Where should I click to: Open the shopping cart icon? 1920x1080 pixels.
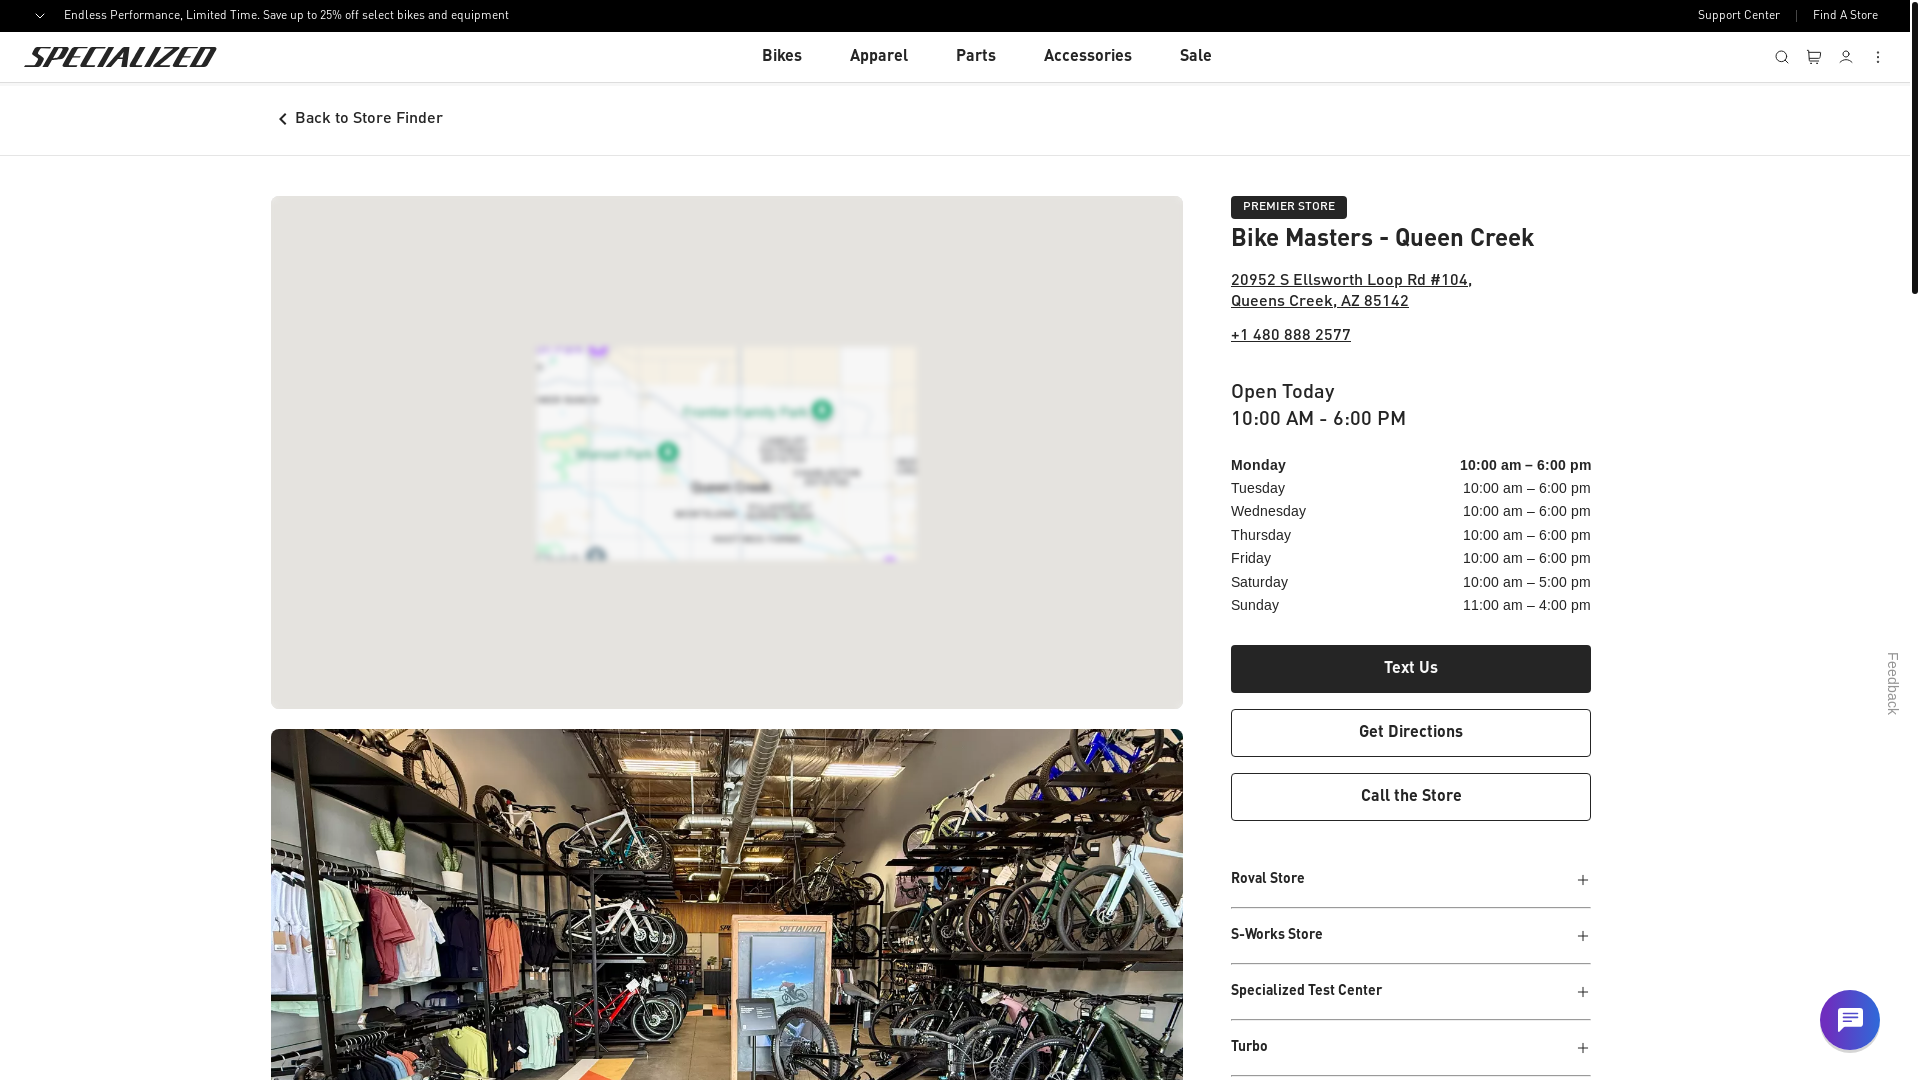coord(1814,57)
